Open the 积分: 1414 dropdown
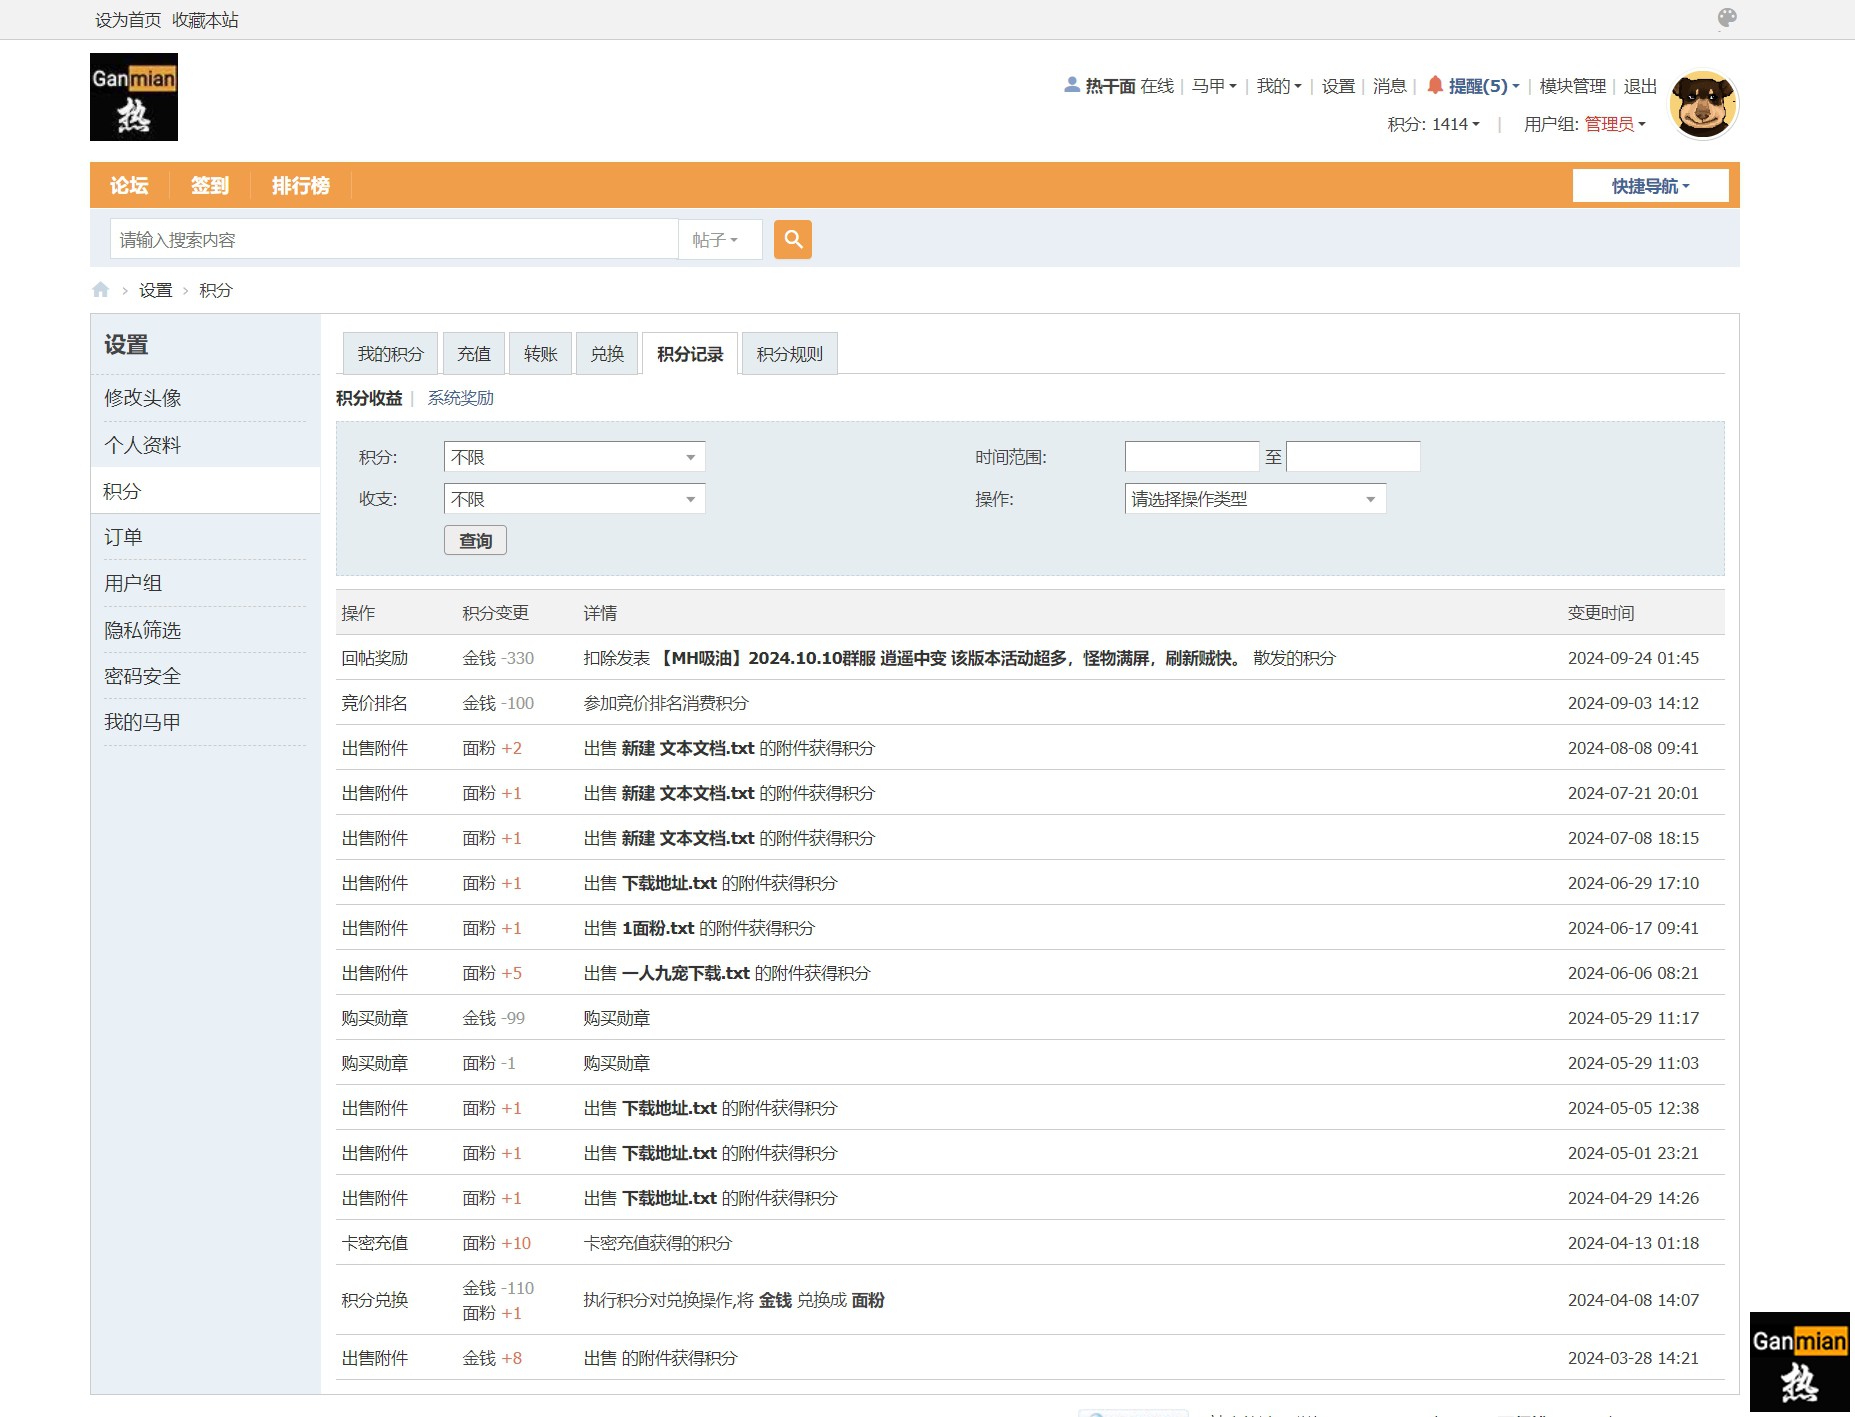1855x1417 pixels. pyautogui.click(x=1433, y=124)
